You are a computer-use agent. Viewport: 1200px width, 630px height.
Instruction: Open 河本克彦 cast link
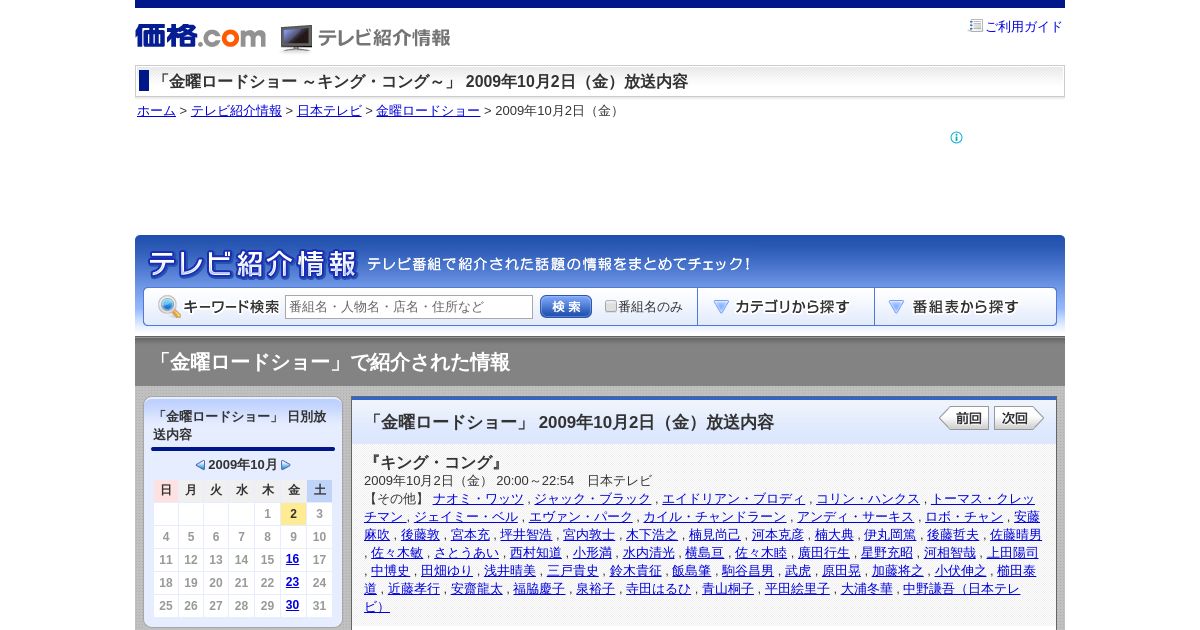(x=778, y=535)
